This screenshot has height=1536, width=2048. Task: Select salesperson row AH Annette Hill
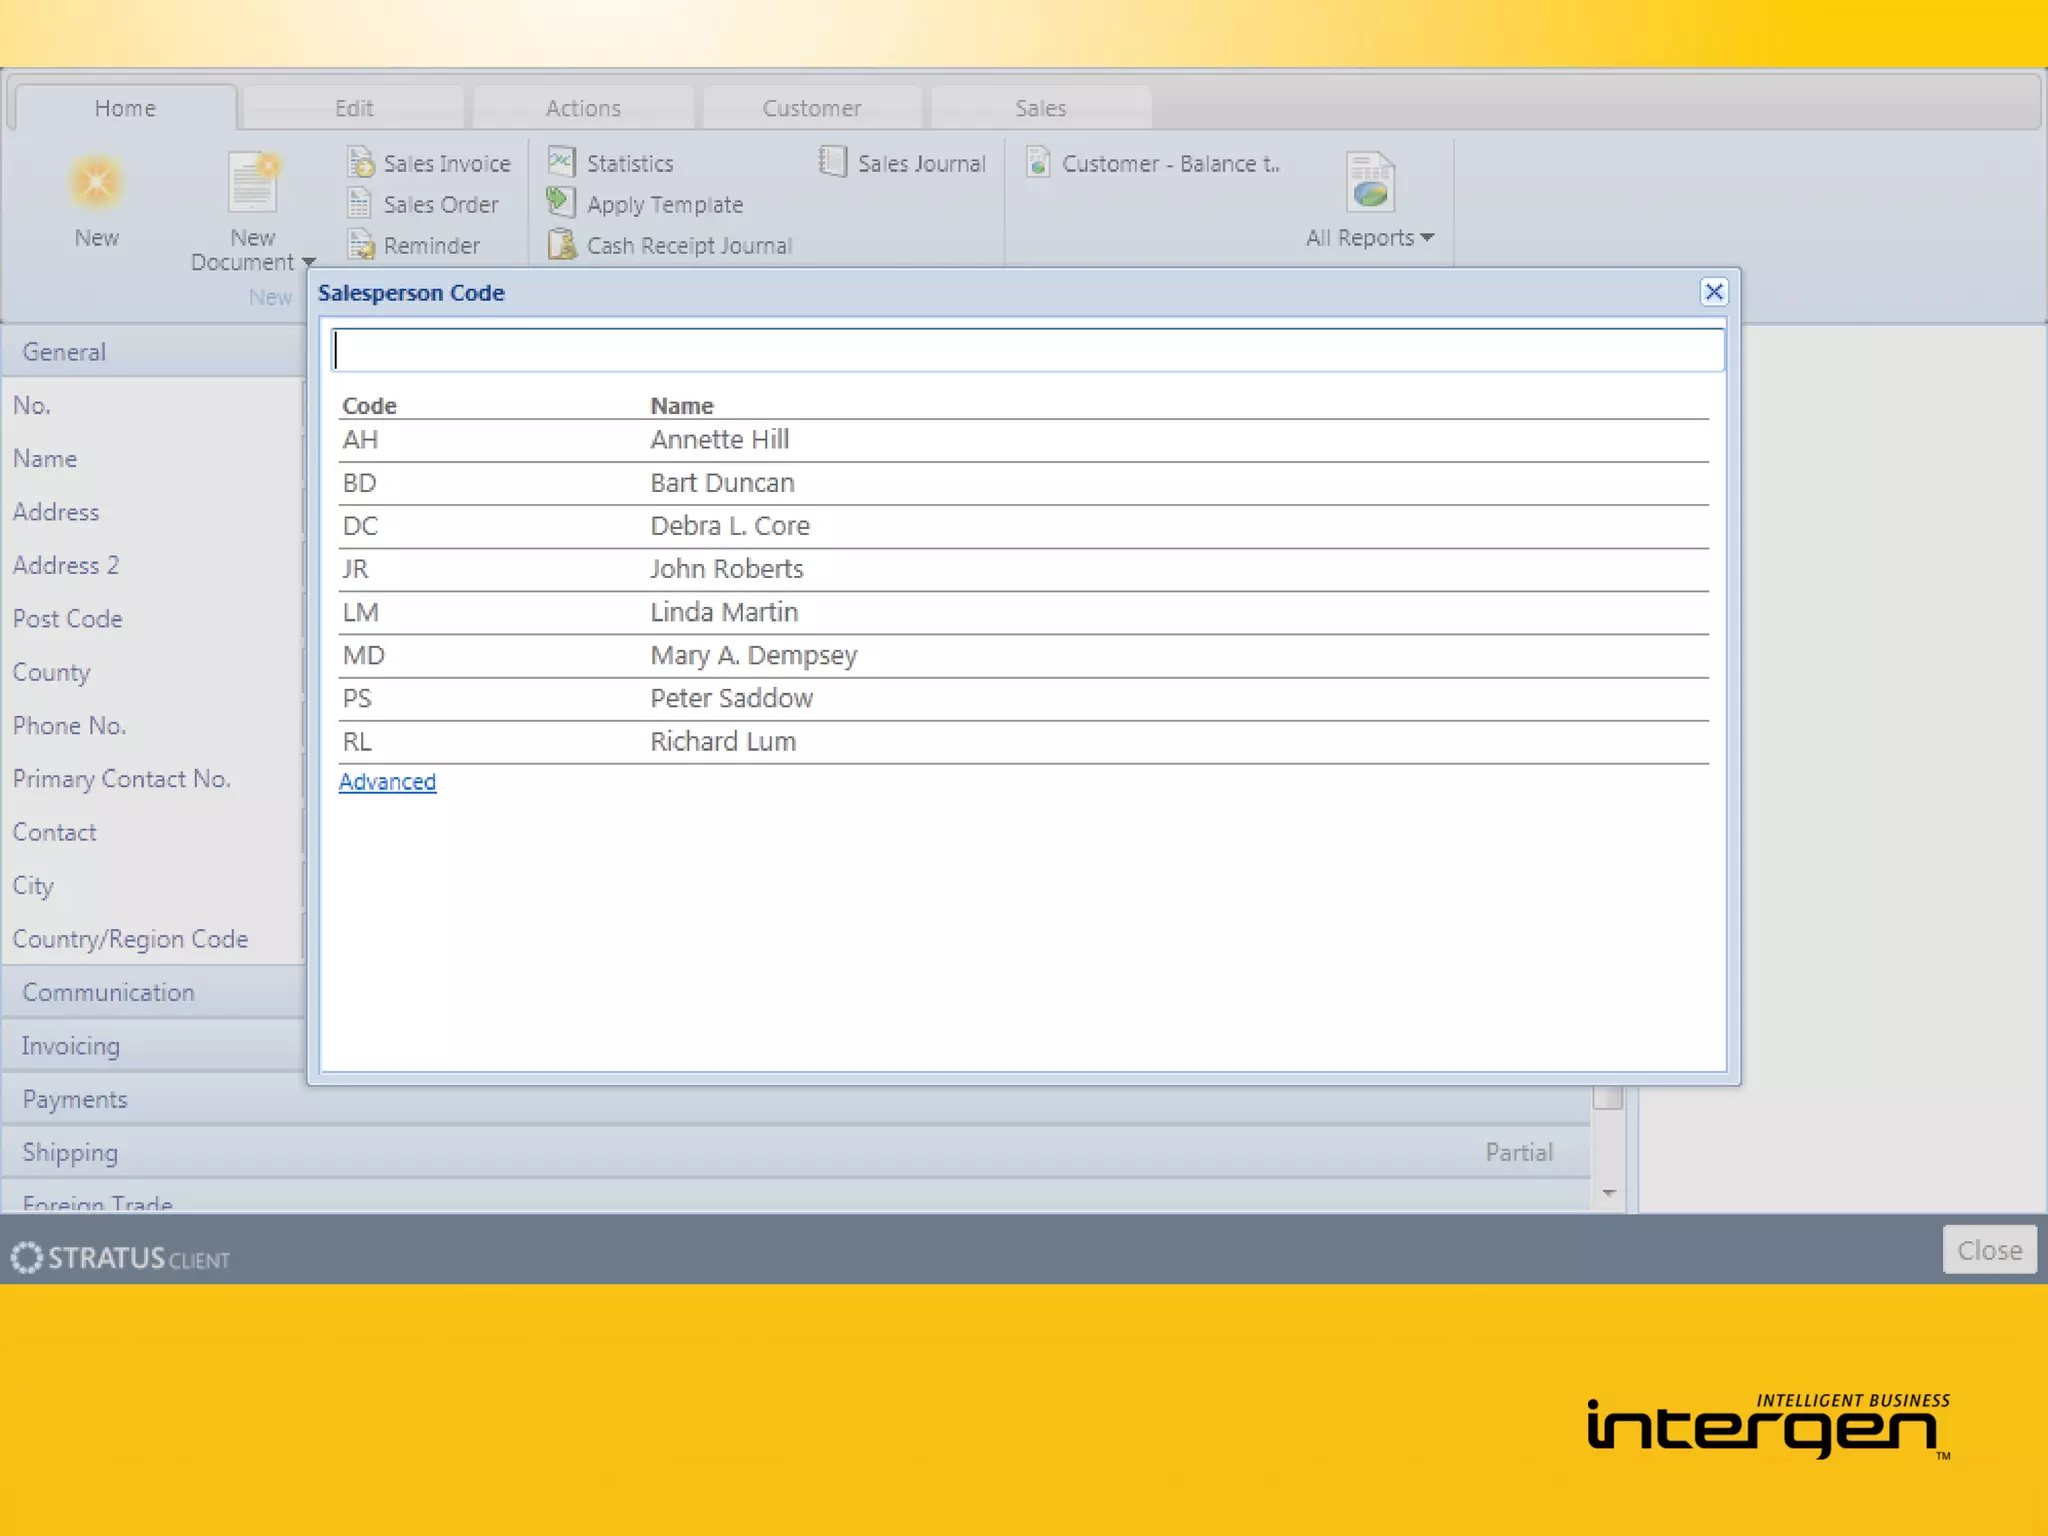tap(1023, 440)
